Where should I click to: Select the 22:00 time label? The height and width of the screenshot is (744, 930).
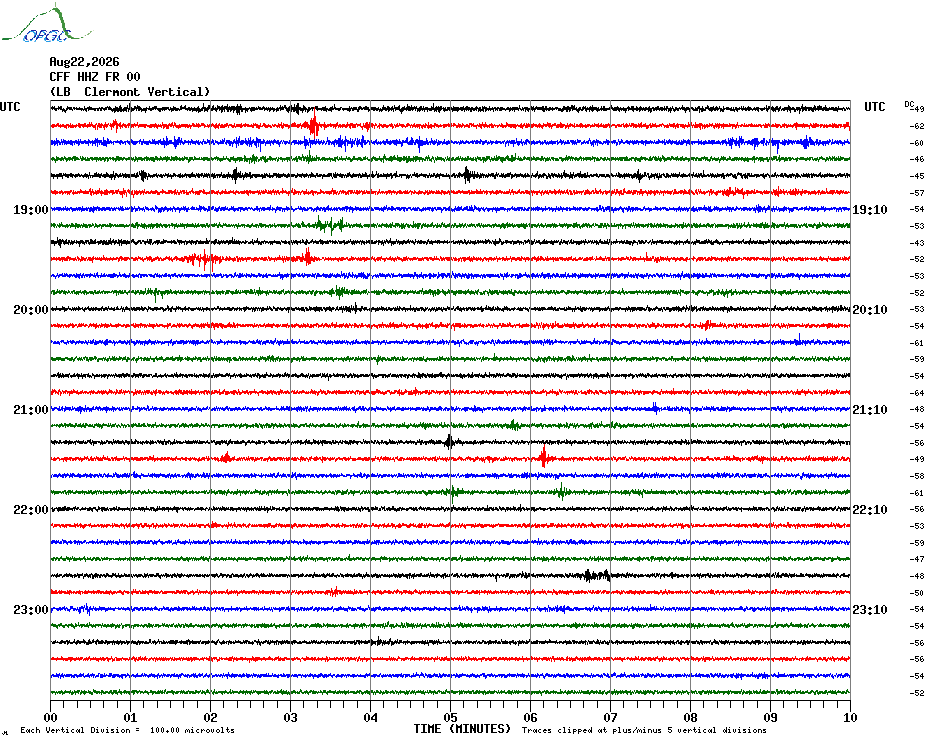[x=30, y=510]
